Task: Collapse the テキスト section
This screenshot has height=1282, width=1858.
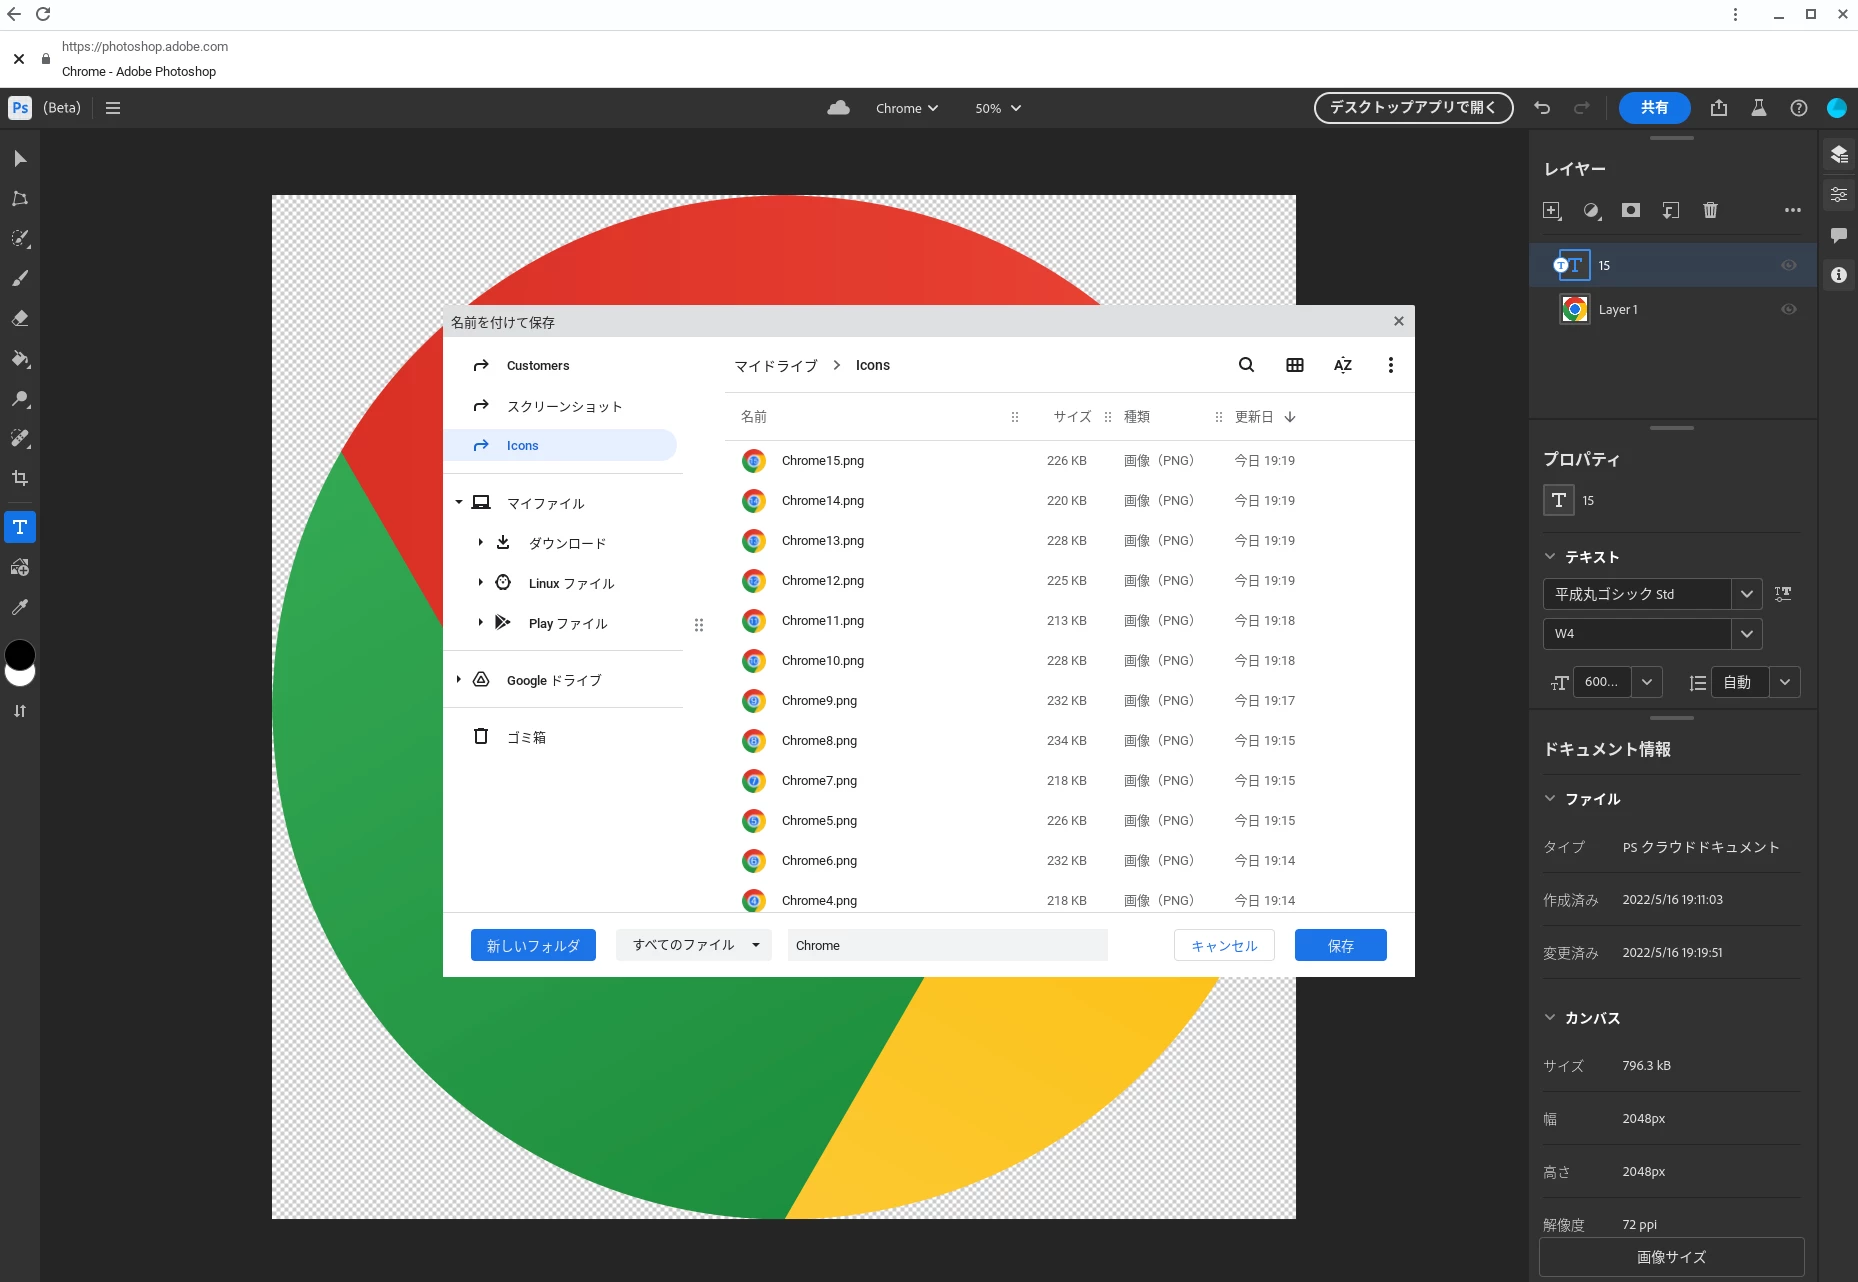Action: coord(1550,557)
